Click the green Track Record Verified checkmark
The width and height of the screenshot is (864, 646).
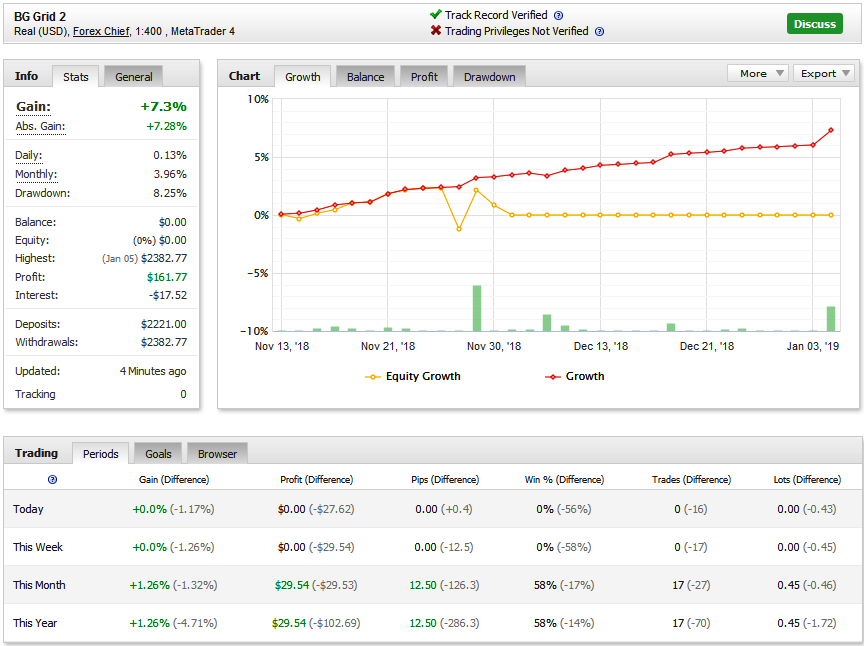pos(435,14)
